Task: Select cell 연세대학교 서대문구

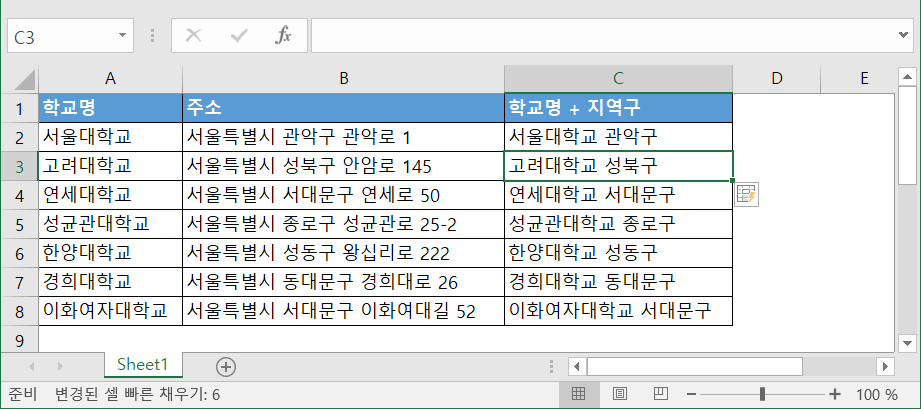Action: click(x=619, y=195)
